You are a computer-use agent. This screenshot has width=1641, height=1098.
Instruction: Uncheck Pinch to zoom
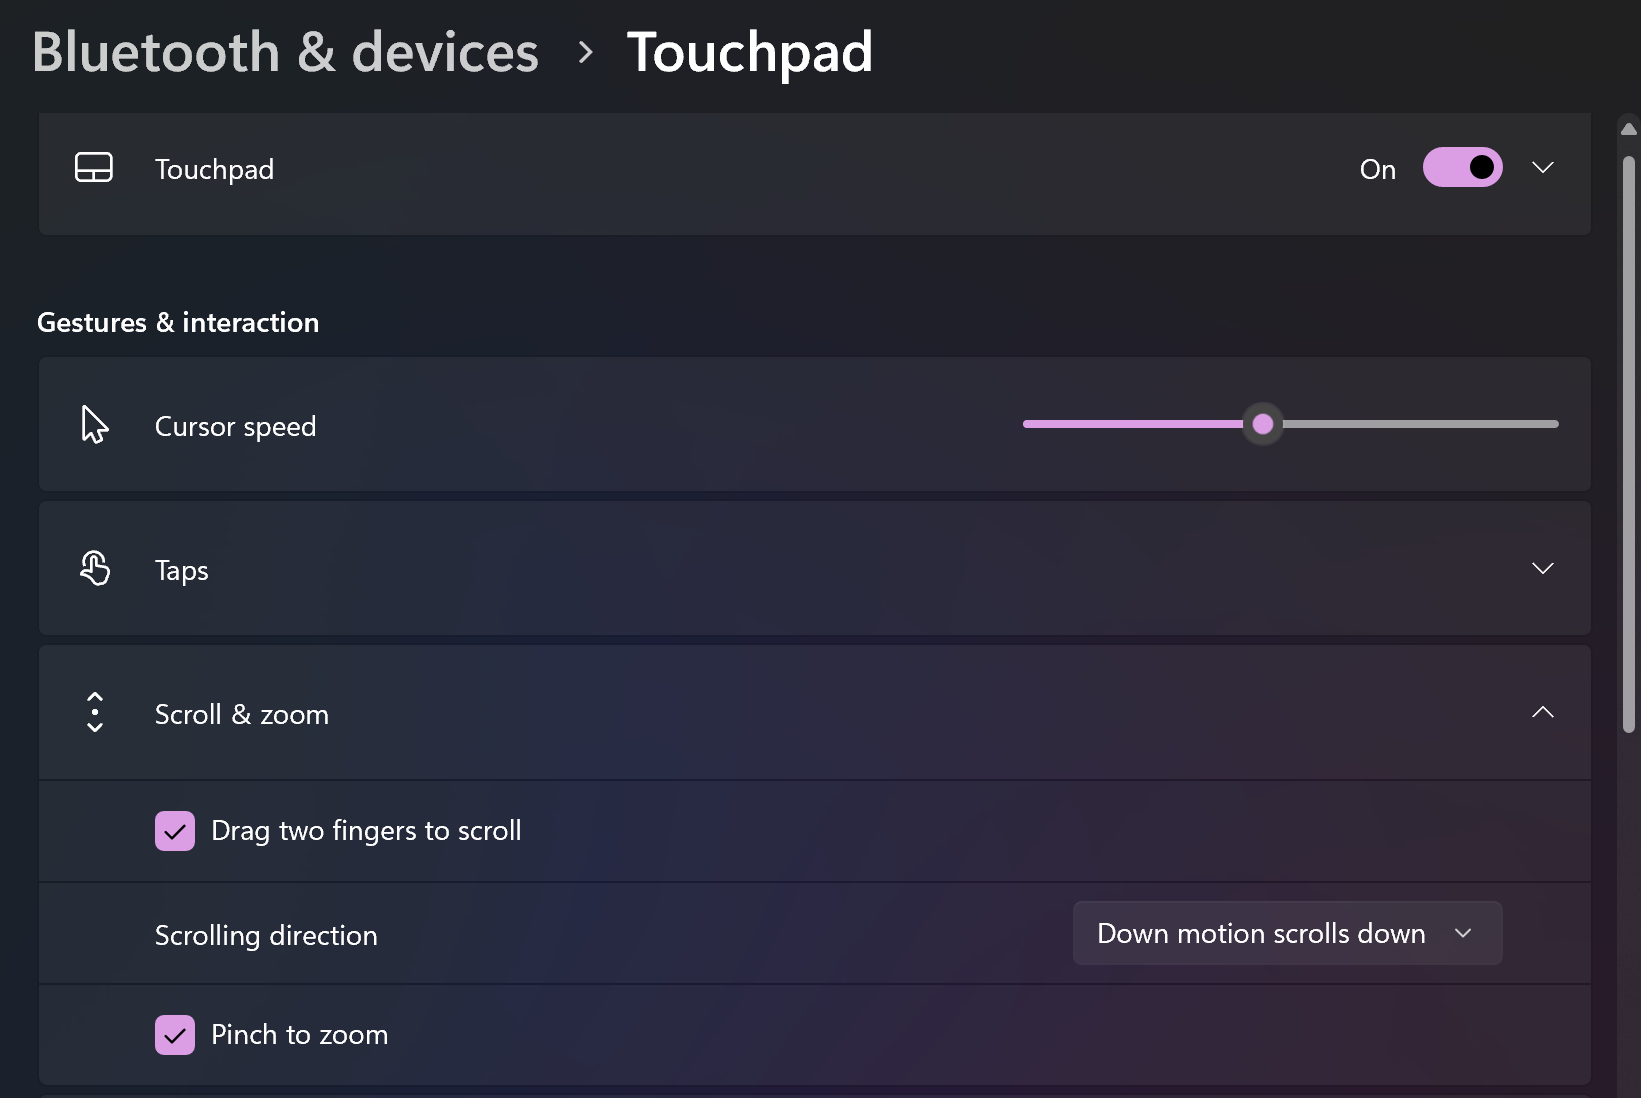175,1035
